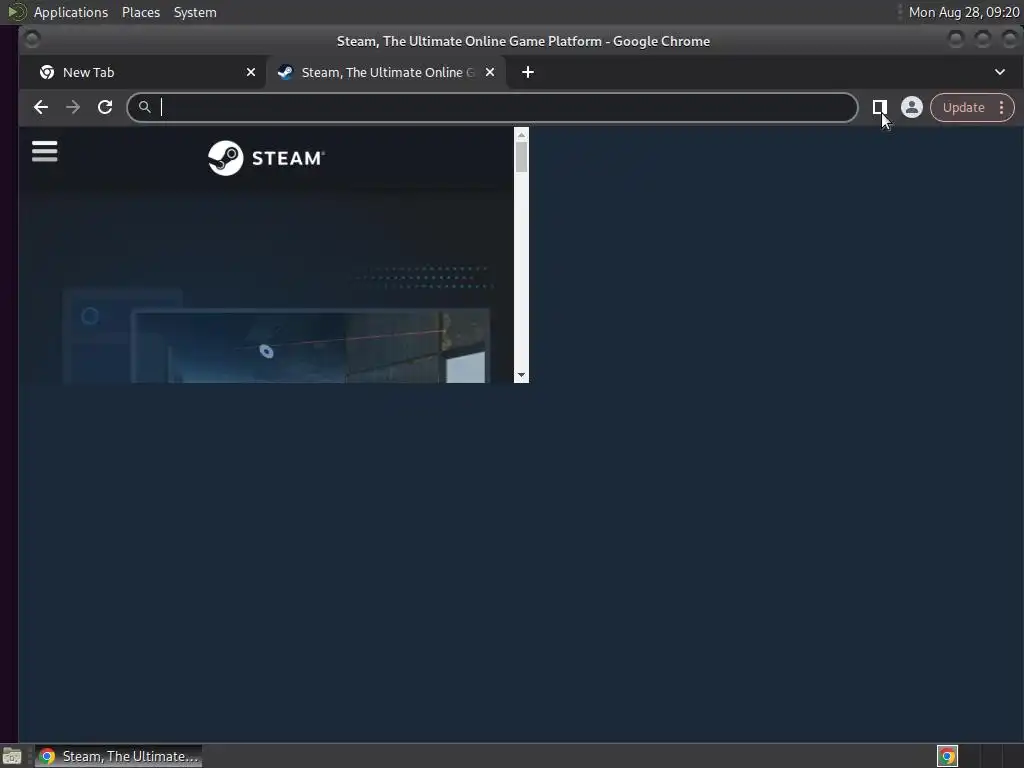Click the page scrollbar up arrow
The height and width of the screenshot is (768, 1024).
[x=521, y=135]
